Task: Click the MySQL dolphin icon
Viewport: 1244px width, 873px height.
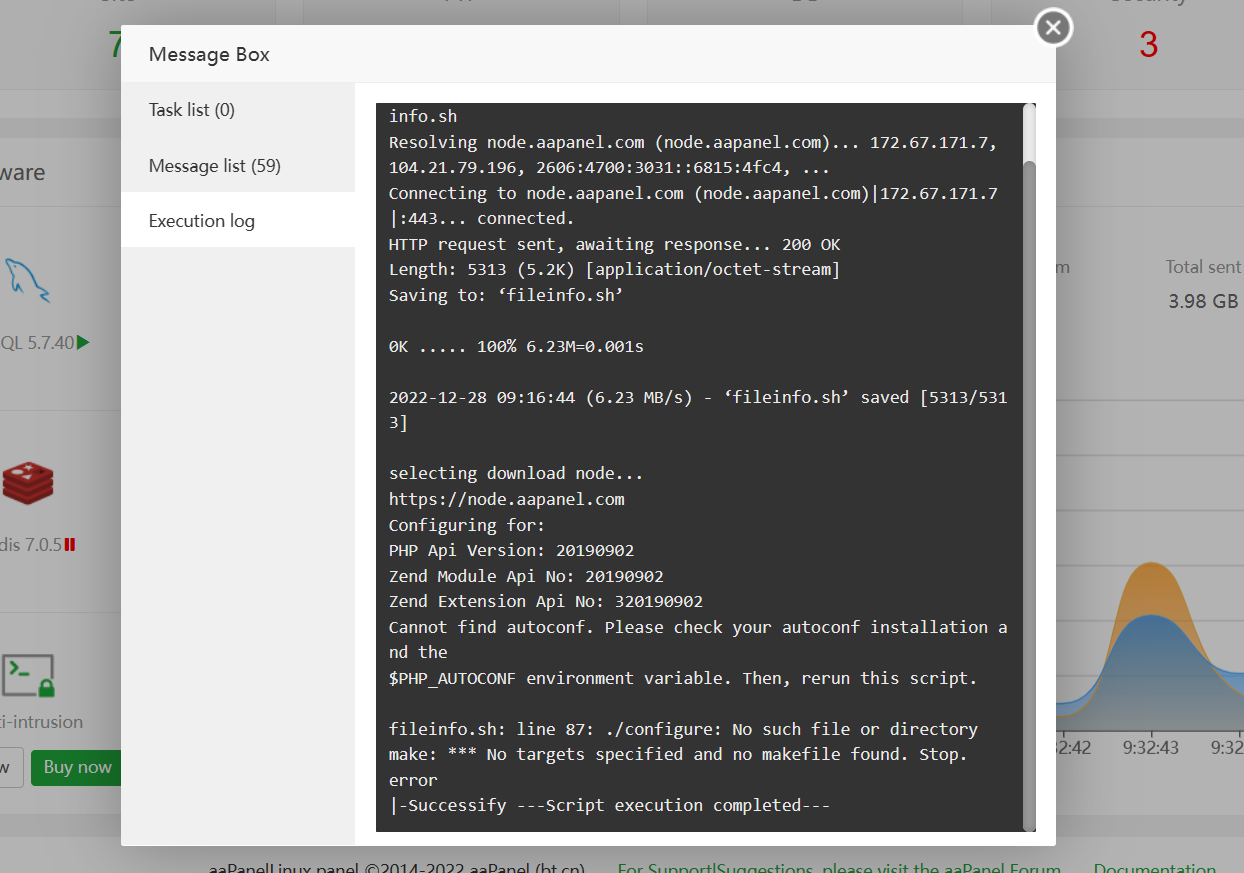Action: tap(28, 281)
